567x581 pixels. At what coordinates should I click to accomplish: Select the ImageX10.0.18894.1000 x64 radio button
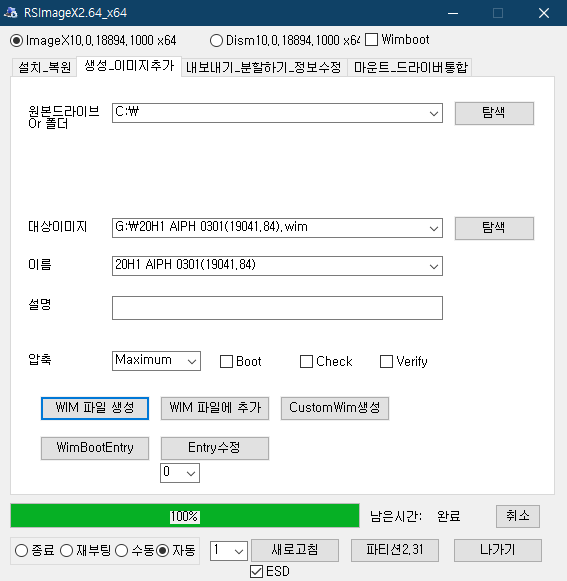(16, 40)
